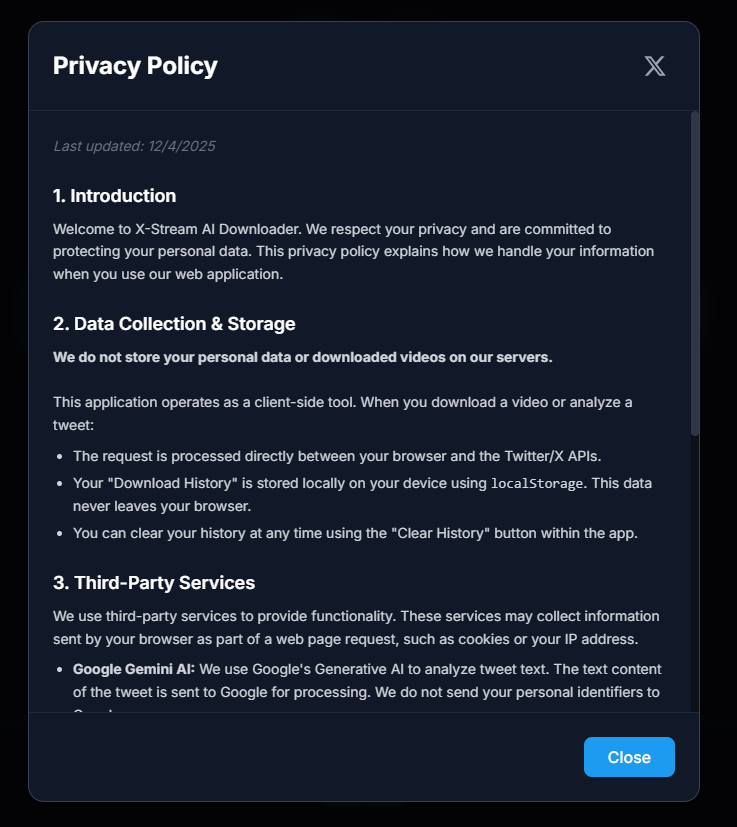The width and height of the screenshot is (737, 827).
Task: Select the introduction paragraph text
Action: coord(350,251)
